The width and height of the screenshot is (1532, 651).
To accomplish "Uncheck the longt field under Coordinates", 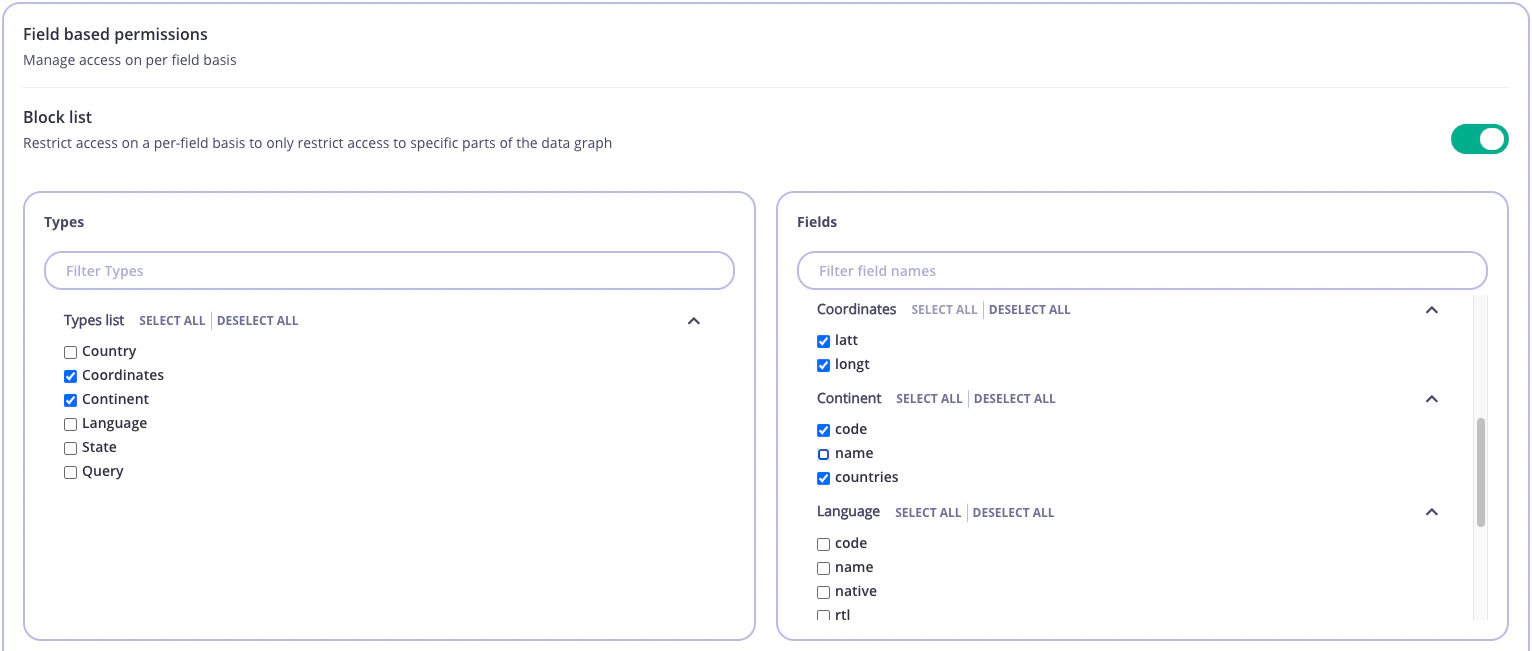I will [823, 365].
